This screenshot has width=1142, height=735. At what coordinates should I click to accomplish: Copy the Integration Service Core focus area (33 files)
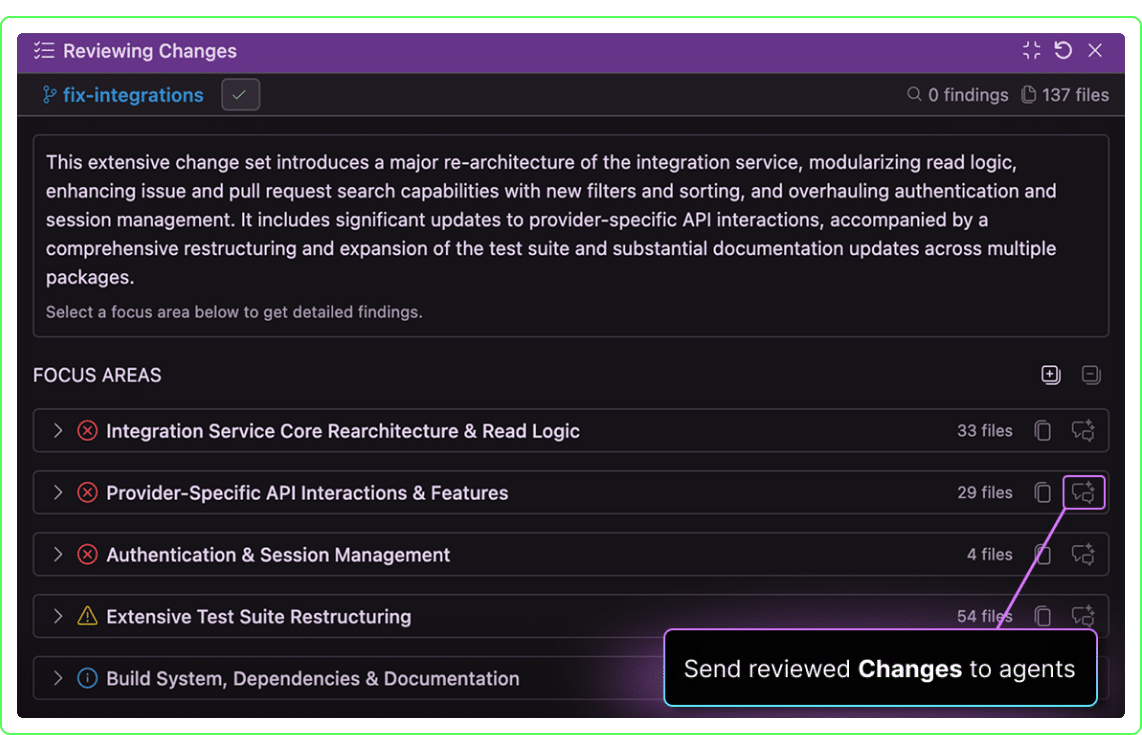click(1043, 431)
